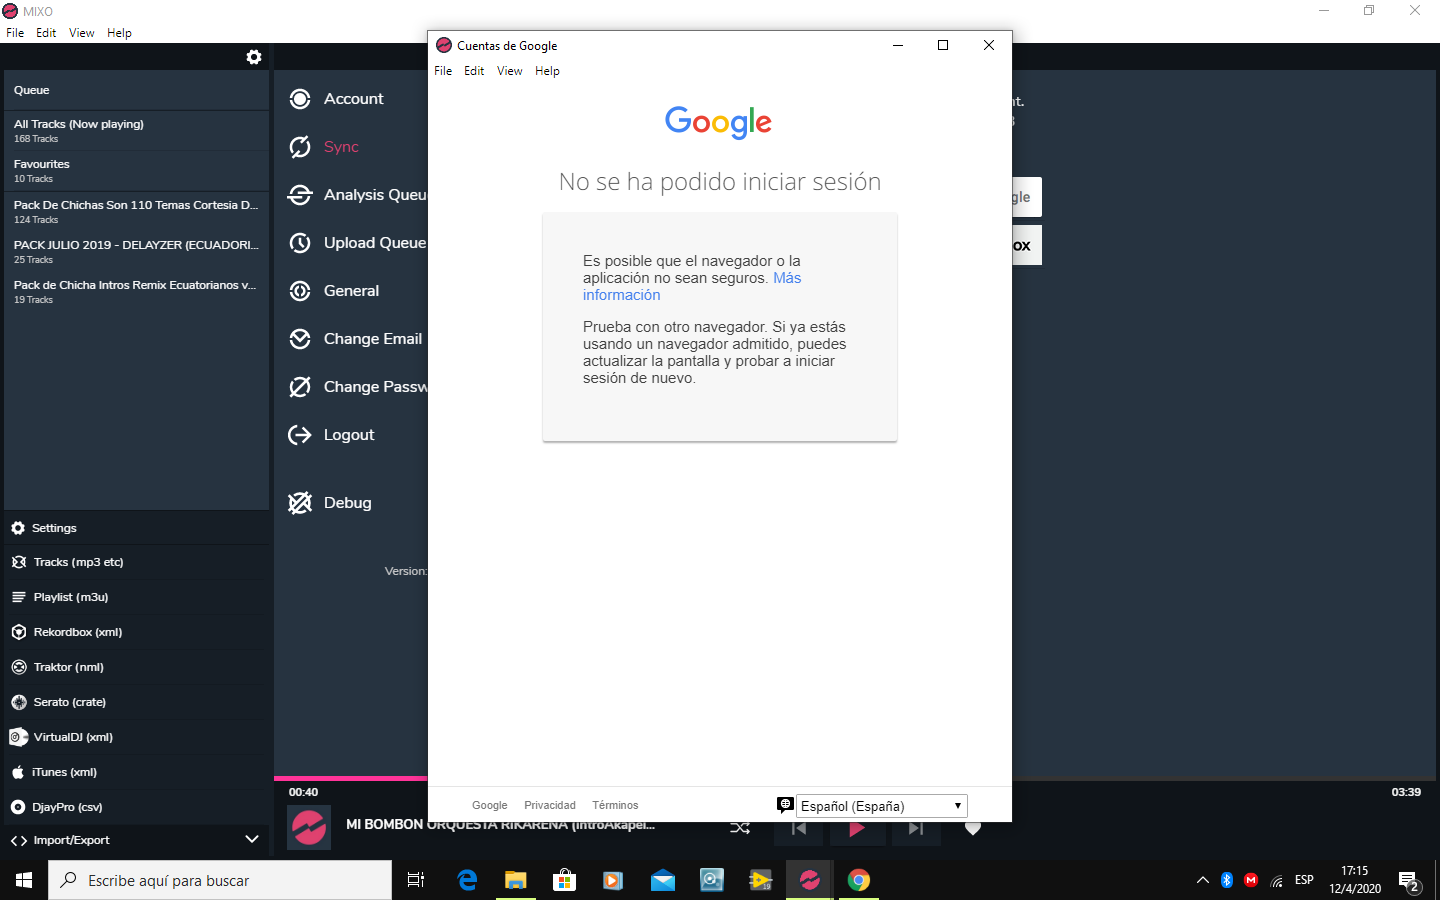Click the Logout option
Screen dimensions: 1440x900
[x=348, y=435]
